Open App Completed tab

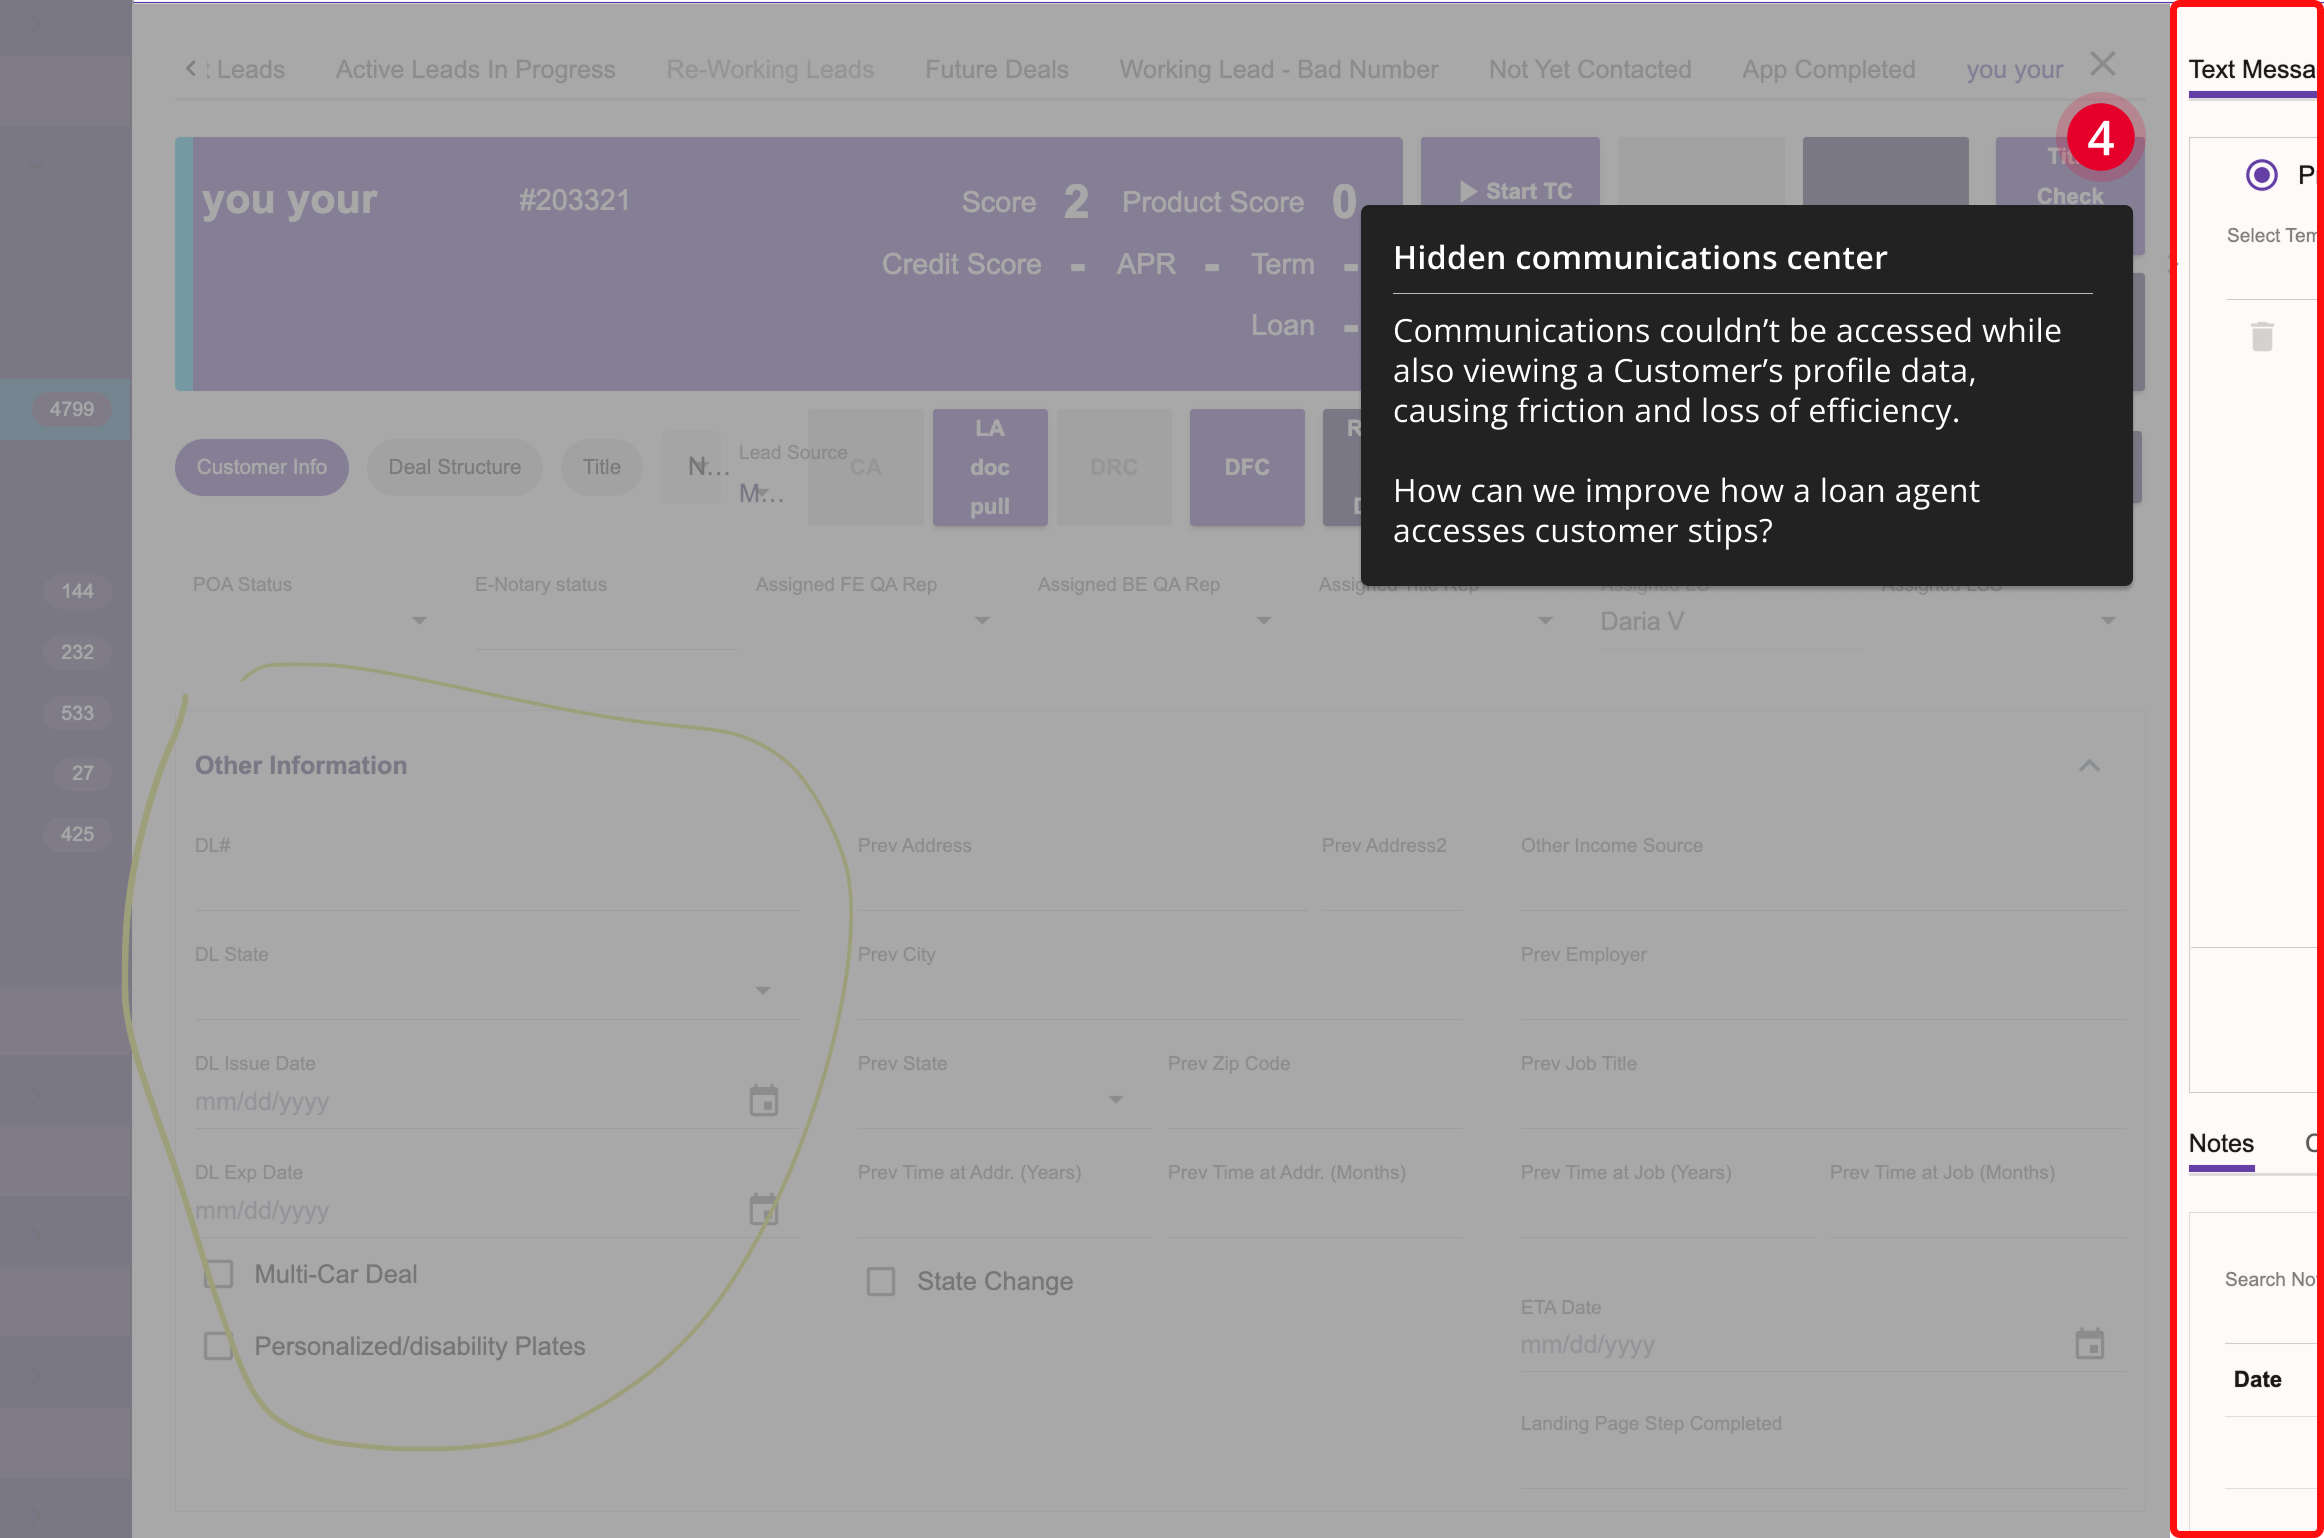pos(1829,69)
